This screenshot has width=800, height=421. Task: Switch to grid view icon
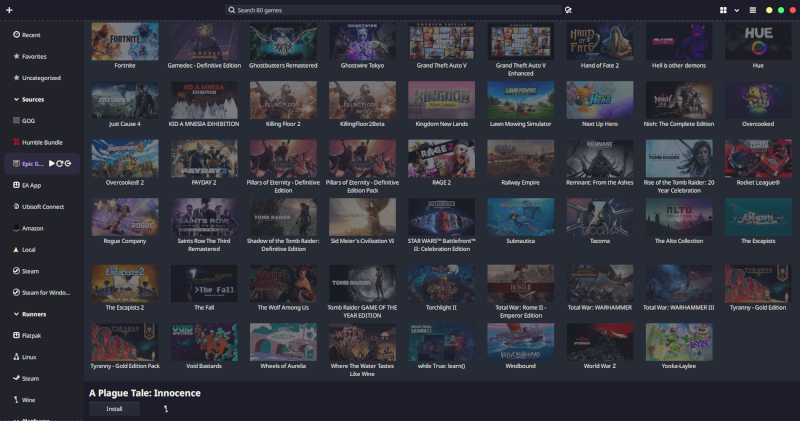(x=723, y=10)
